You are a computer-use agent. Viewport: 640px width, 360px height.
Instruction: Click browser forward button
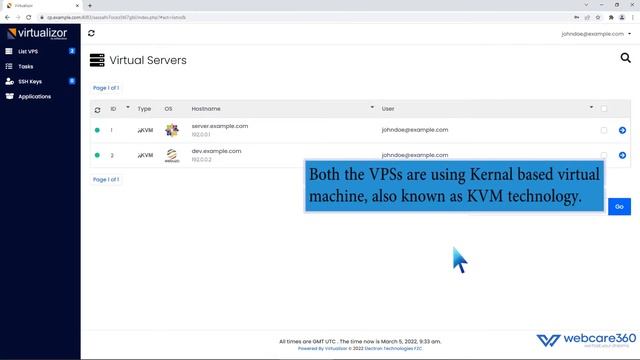tap(18, 18)
